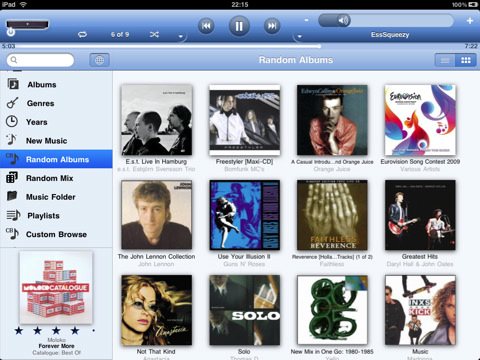Open the INXS Kick Music cover
This screenshot has height=360, width=480.
tap(420, 310)
